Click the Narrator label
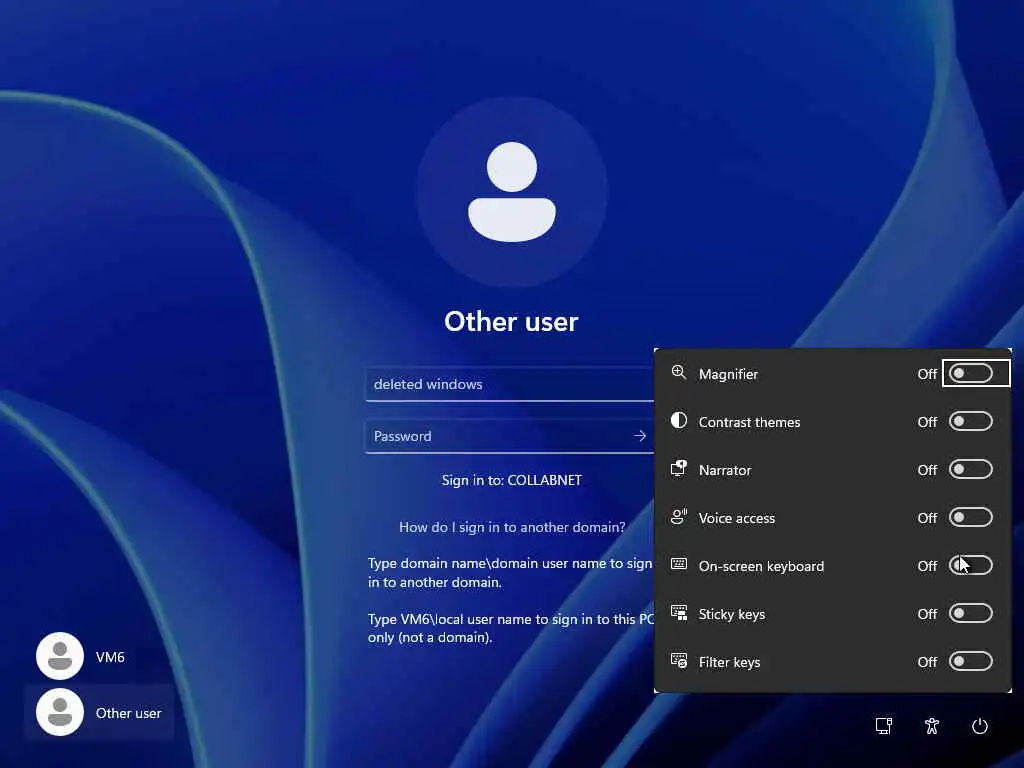1024x768 pixels. [x=725, y=470]
